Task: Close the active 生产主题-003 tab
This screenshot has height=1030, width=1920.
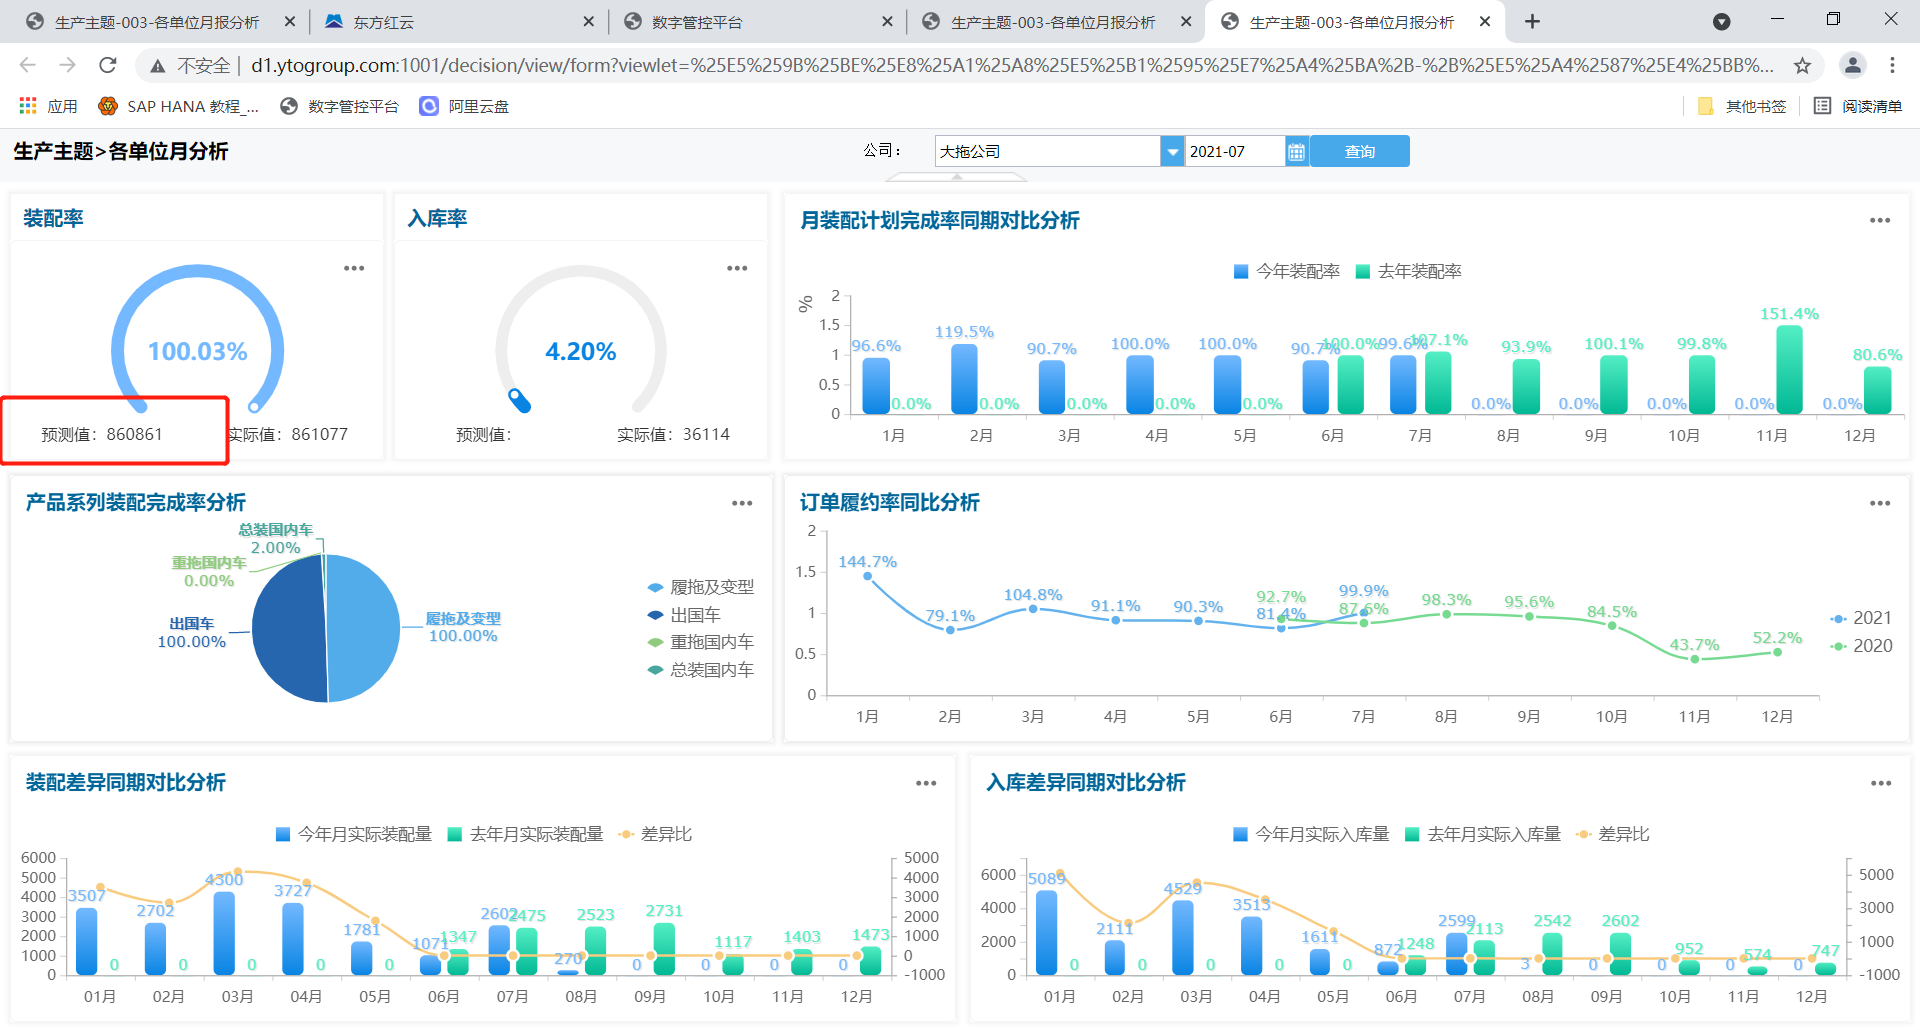Action: click(x=1485, y=21)
